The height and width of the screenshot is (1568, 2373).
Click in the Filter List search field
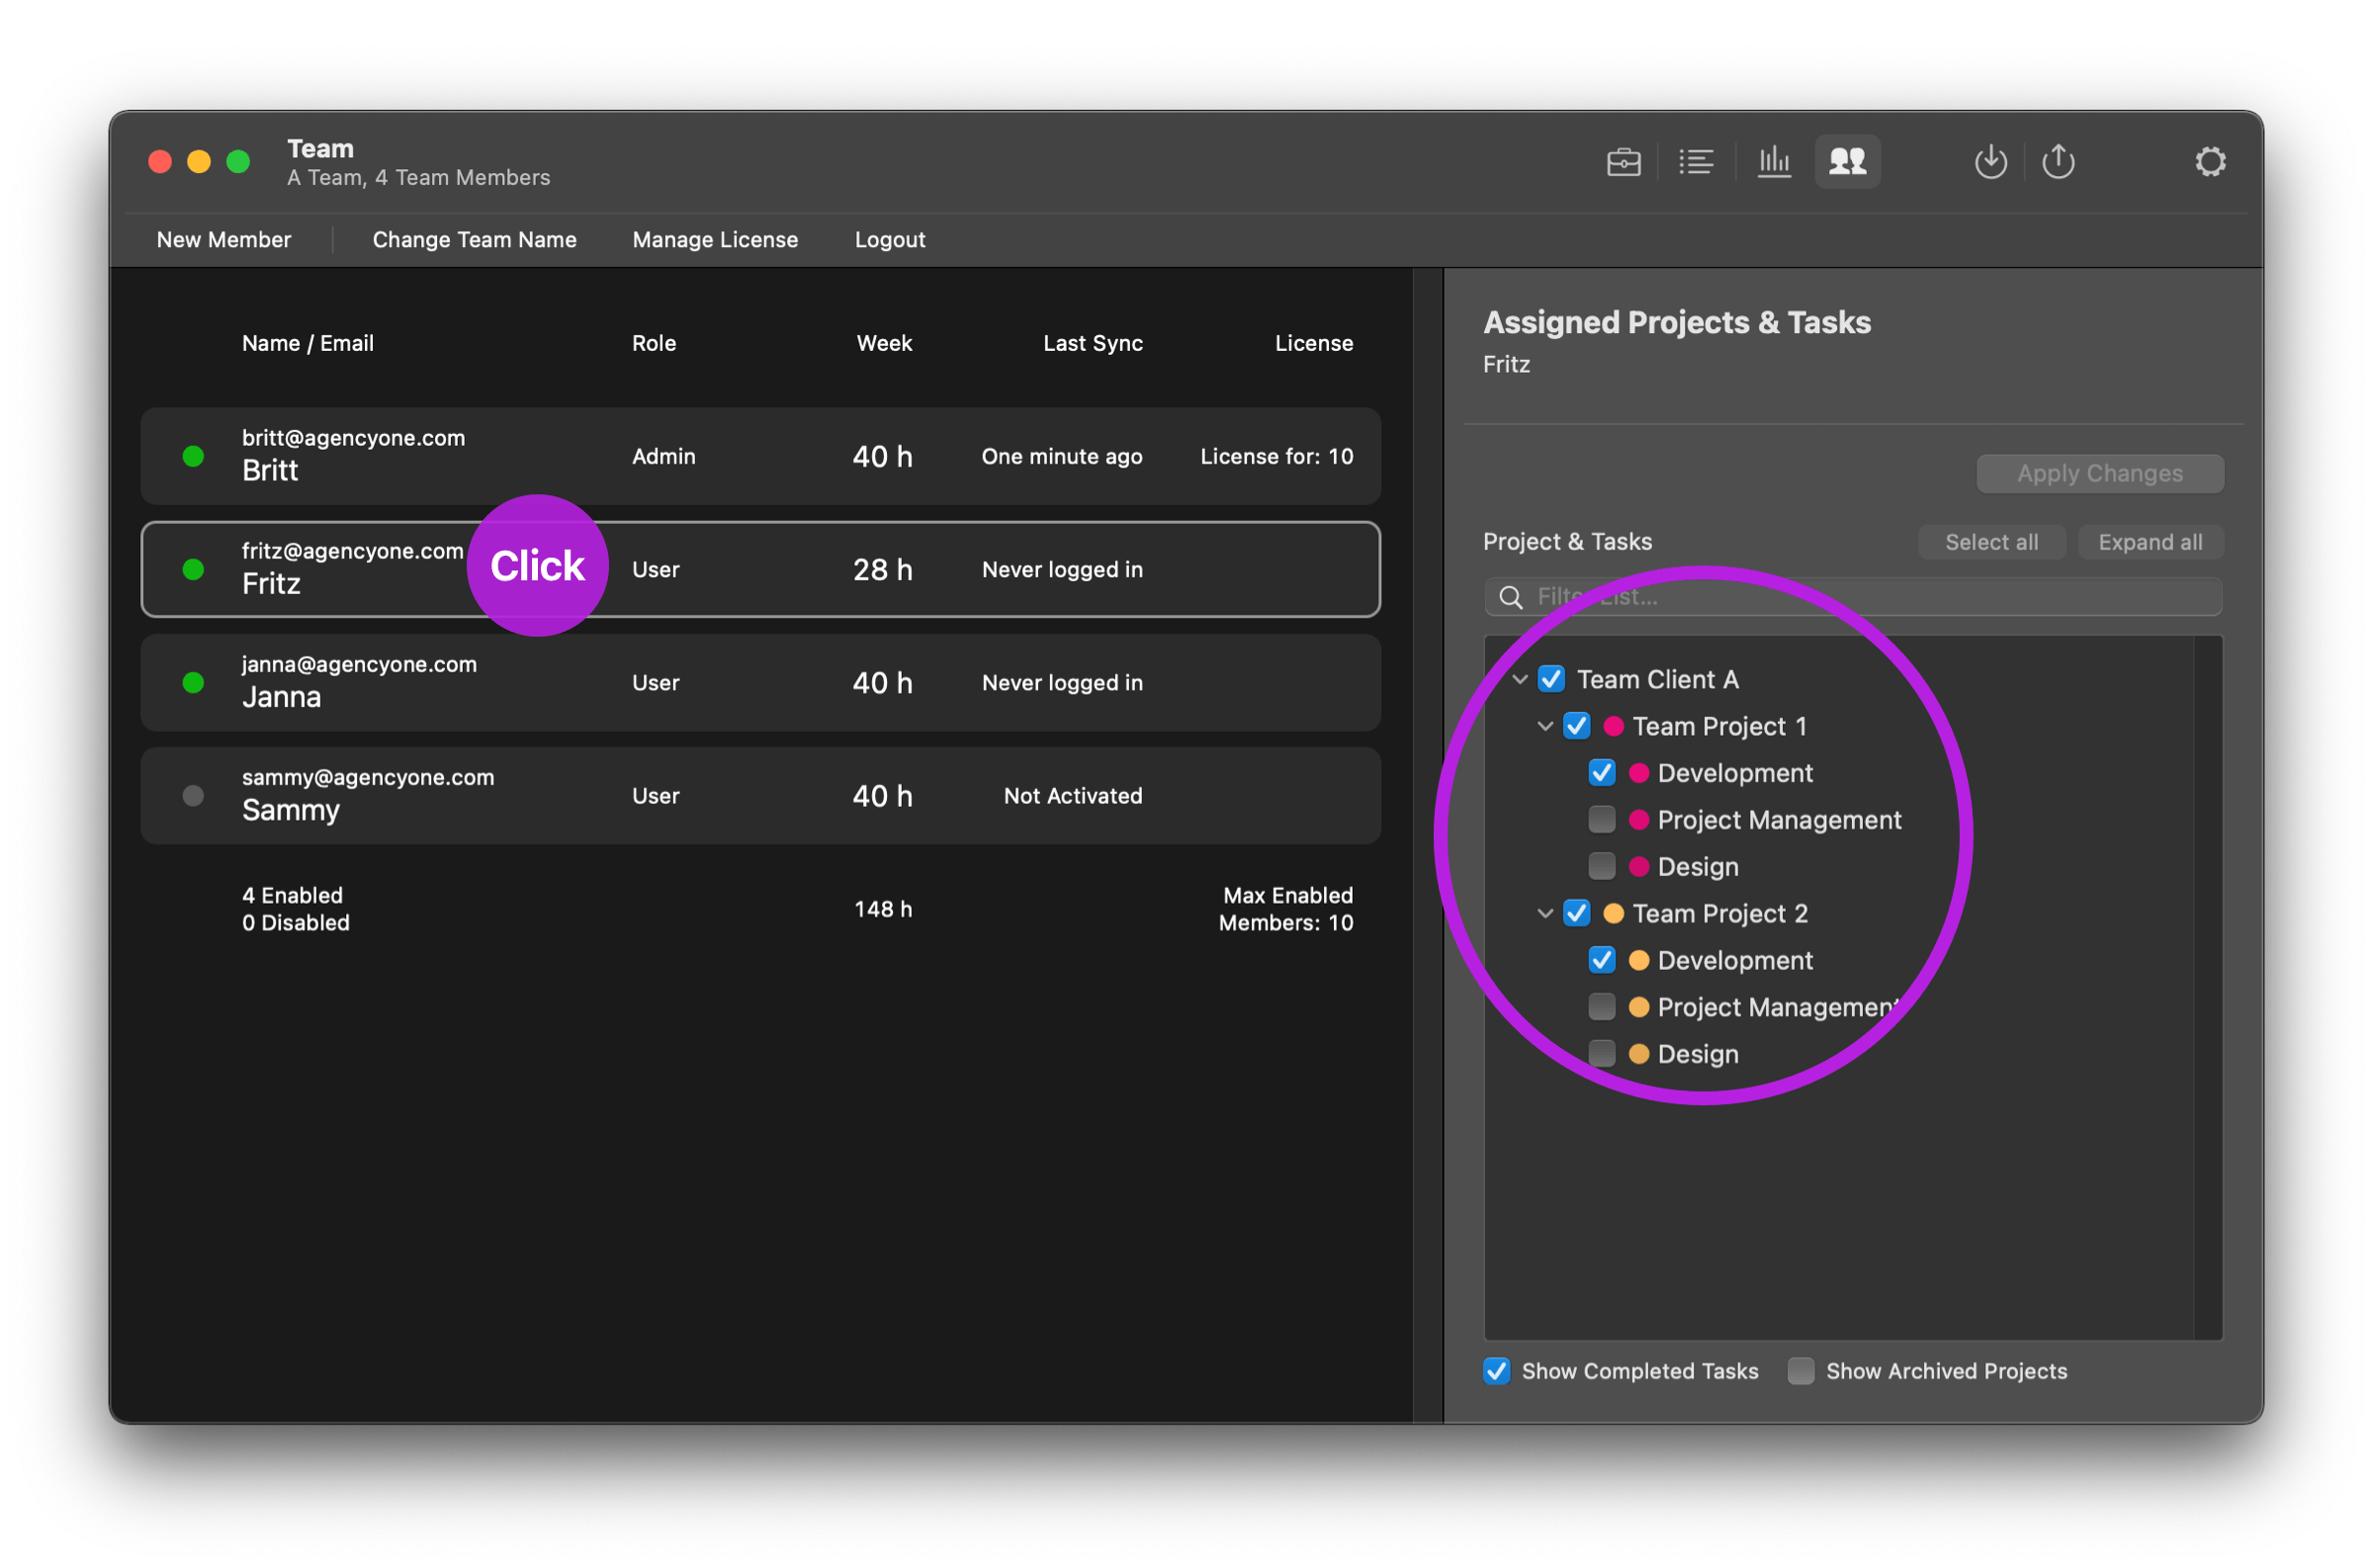pyautogui.click(x=1853, y=597)
